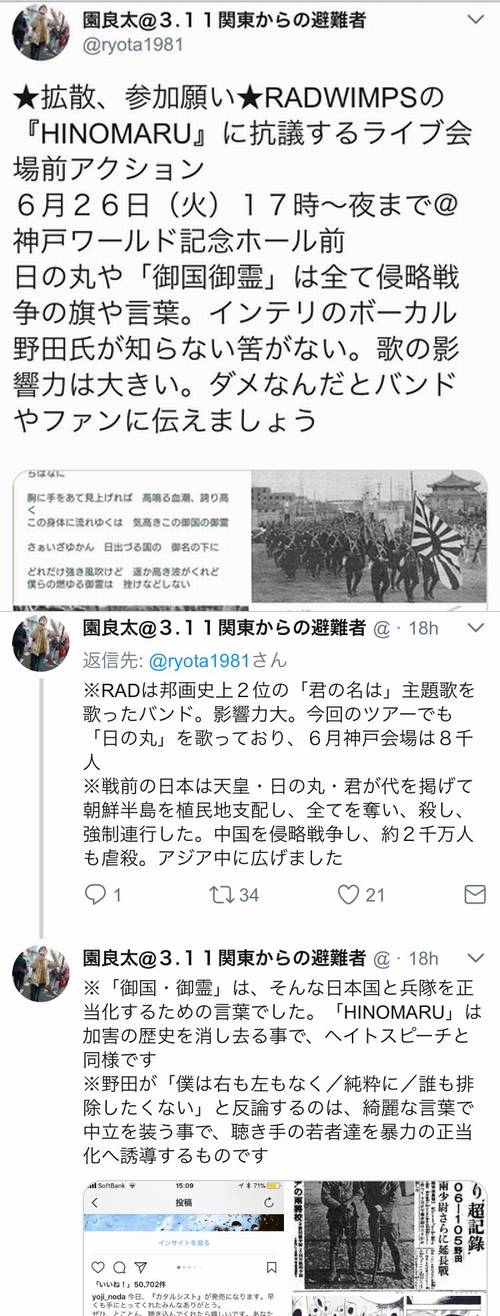Tap the heart icon in the embedded Instagram post
The image size is (500, 1316).
[x=98, y=1267]
